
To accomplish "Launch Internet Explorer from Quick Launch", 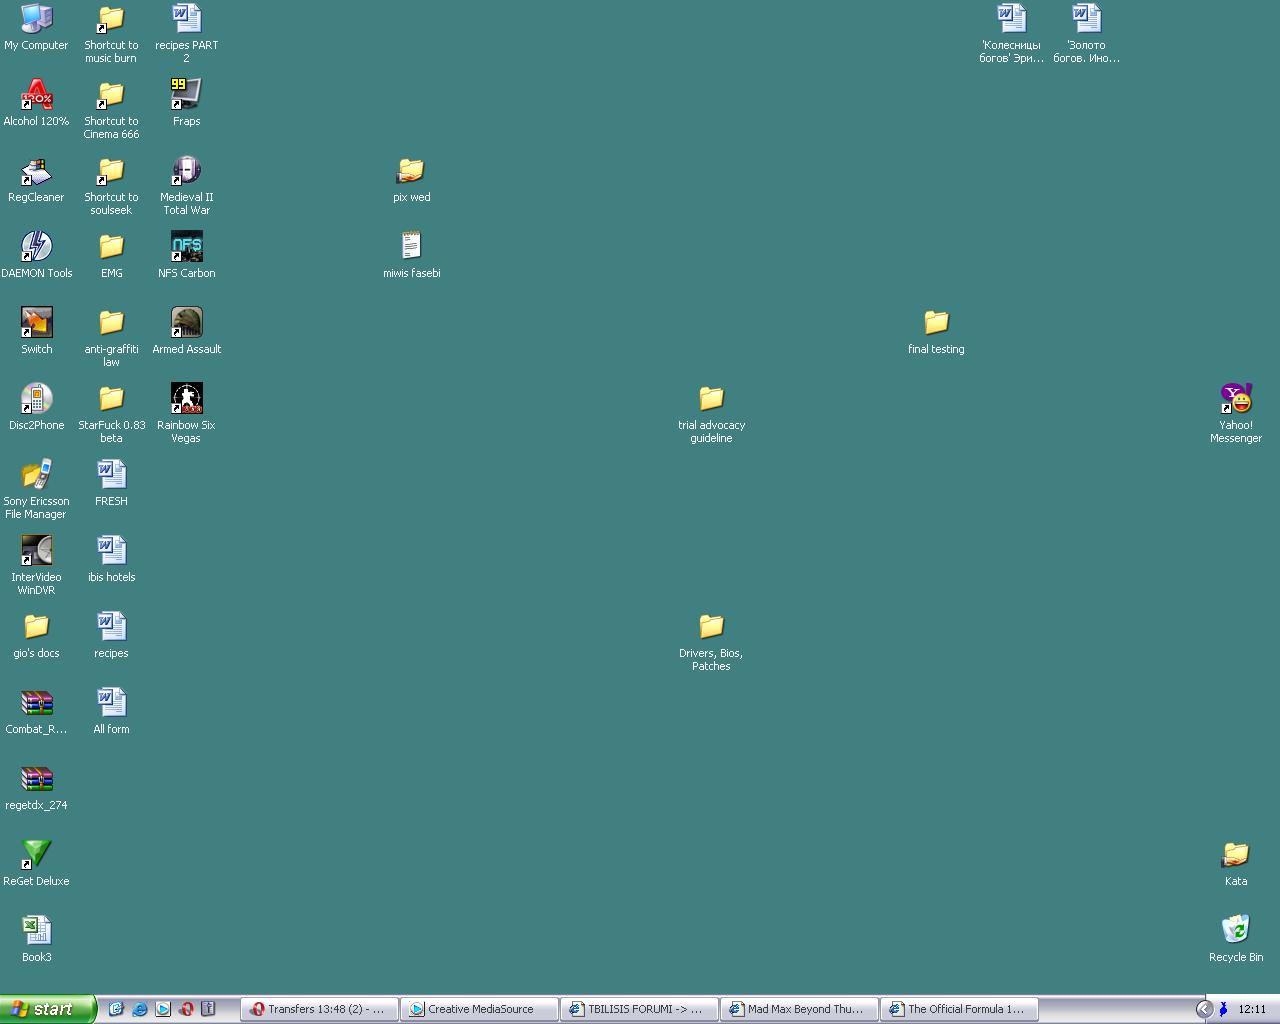I will click(x=139, y=1009).
